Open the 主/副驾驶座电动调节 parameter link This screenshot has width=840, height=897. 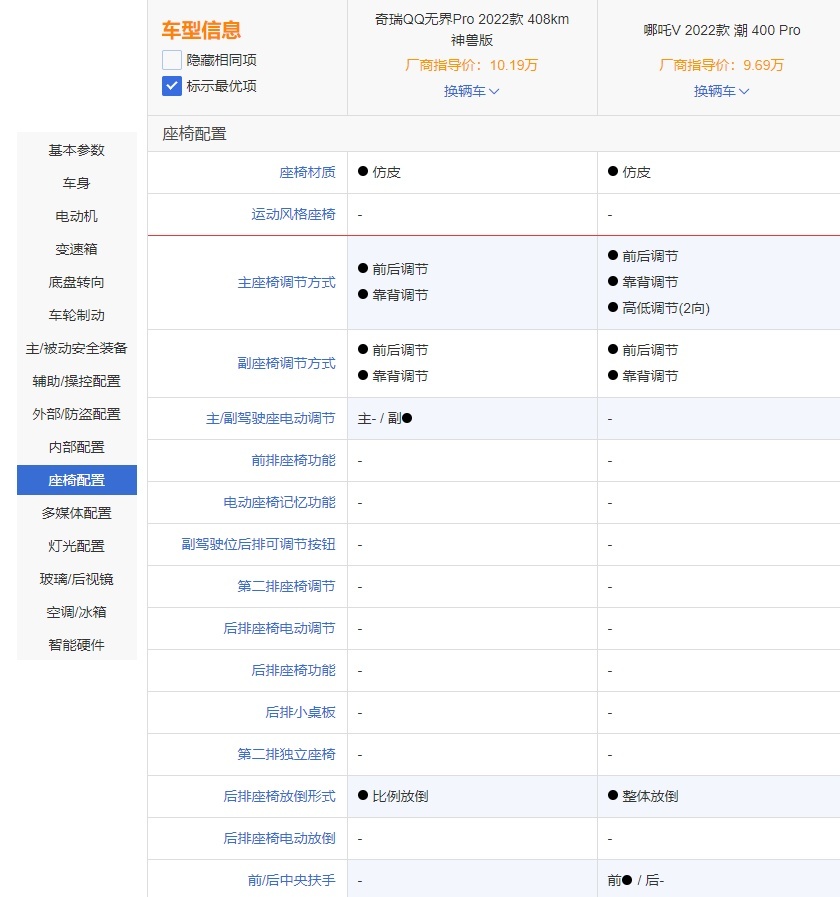coord(271,419)
